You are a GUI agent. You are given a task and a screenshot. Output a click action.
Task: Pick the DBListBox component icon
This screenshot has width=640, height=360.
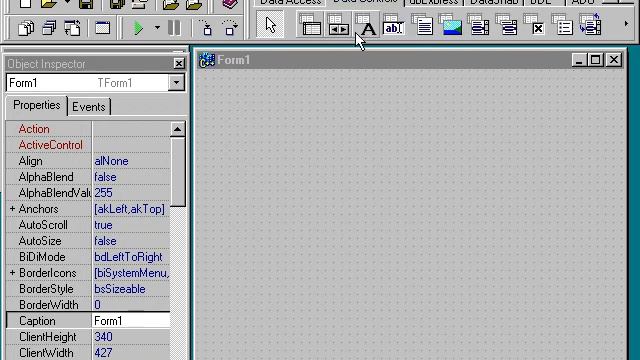(x=479, y=24)
